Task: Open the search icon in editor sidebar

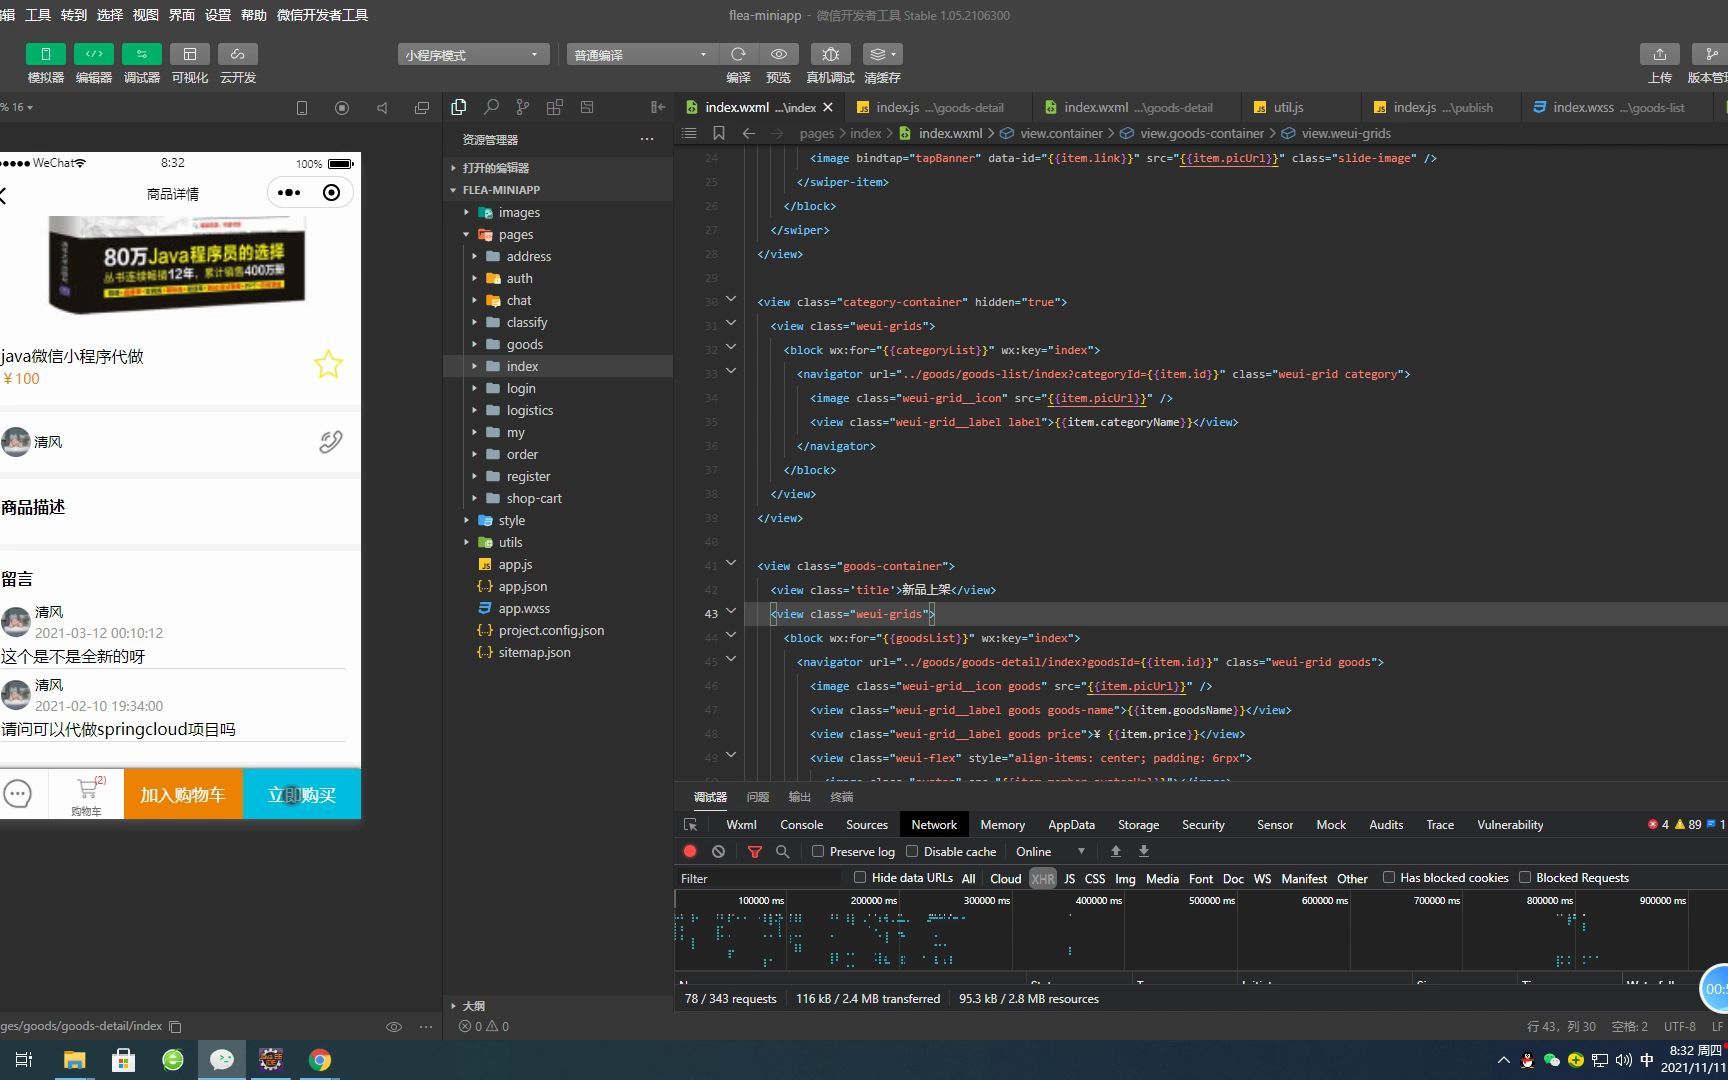Action: 491,107
